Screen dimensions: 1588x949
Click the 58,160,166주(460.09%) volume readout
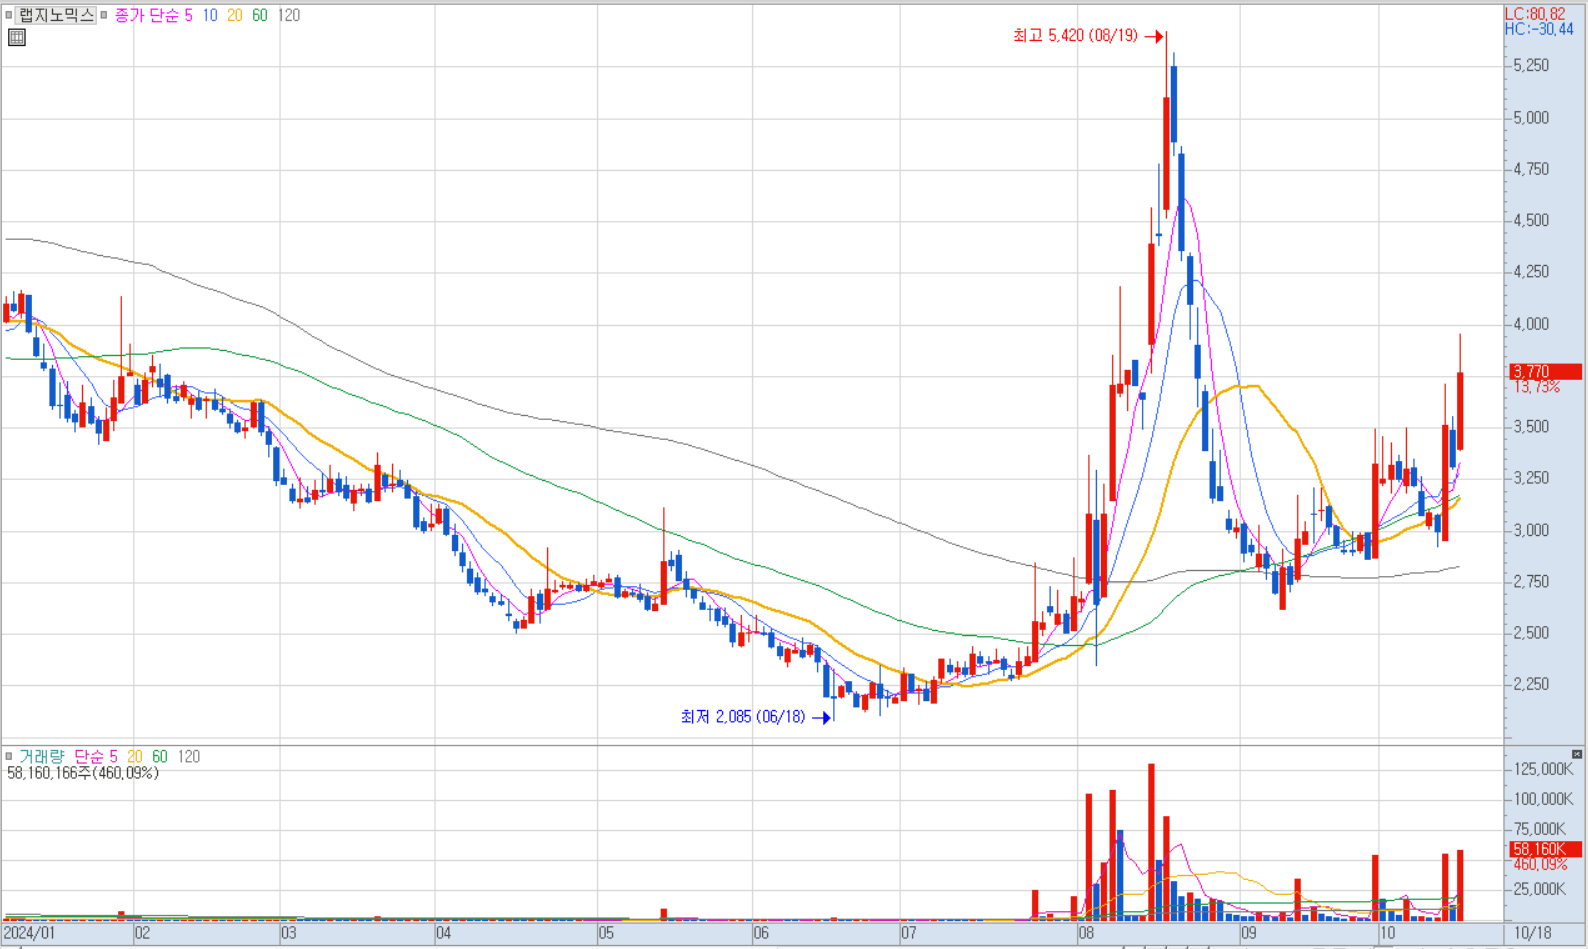click(83, 773)
